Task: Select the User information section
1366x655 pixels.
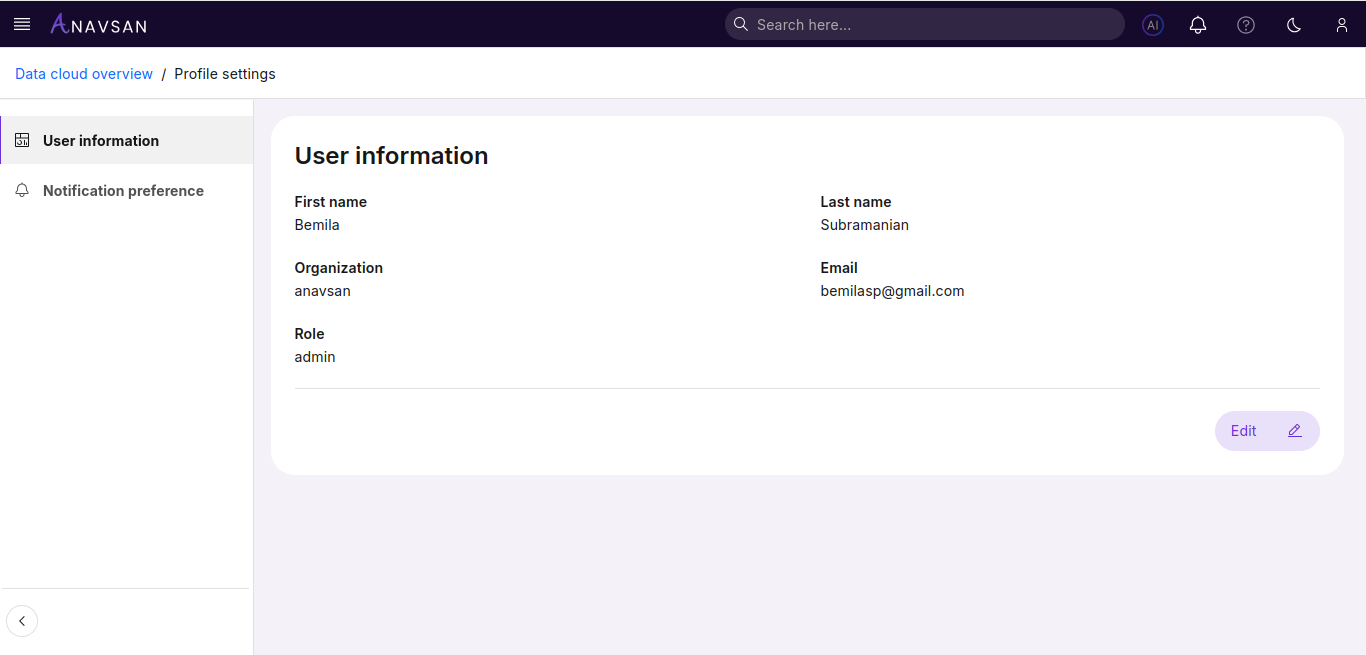Action: tap(101, 140)
